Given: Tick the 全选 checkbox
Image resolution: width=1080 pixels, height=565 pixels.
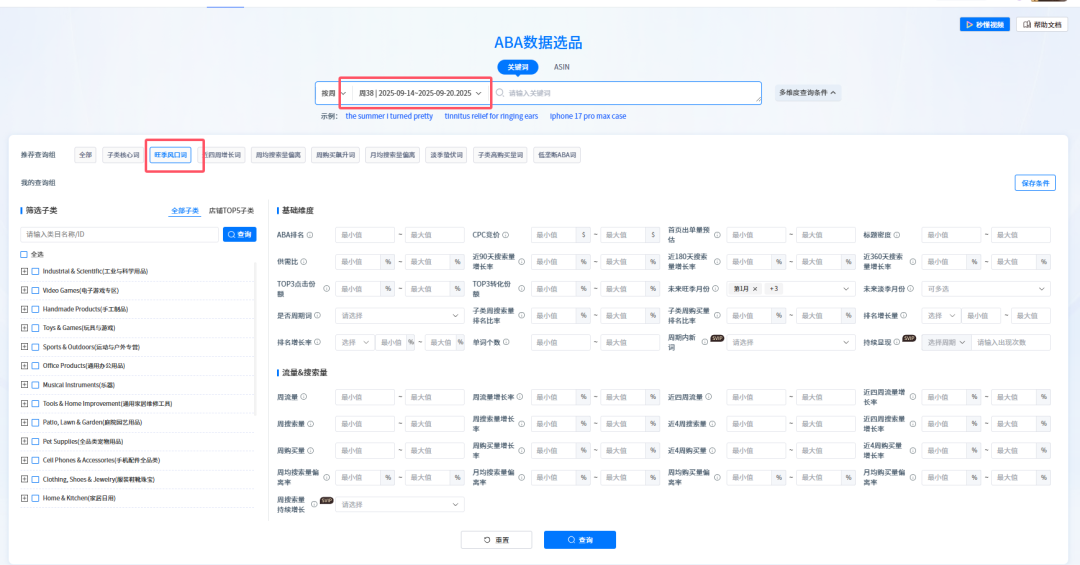Looking at the screenshot, I should pyautogui.click(x=24, y=254).
